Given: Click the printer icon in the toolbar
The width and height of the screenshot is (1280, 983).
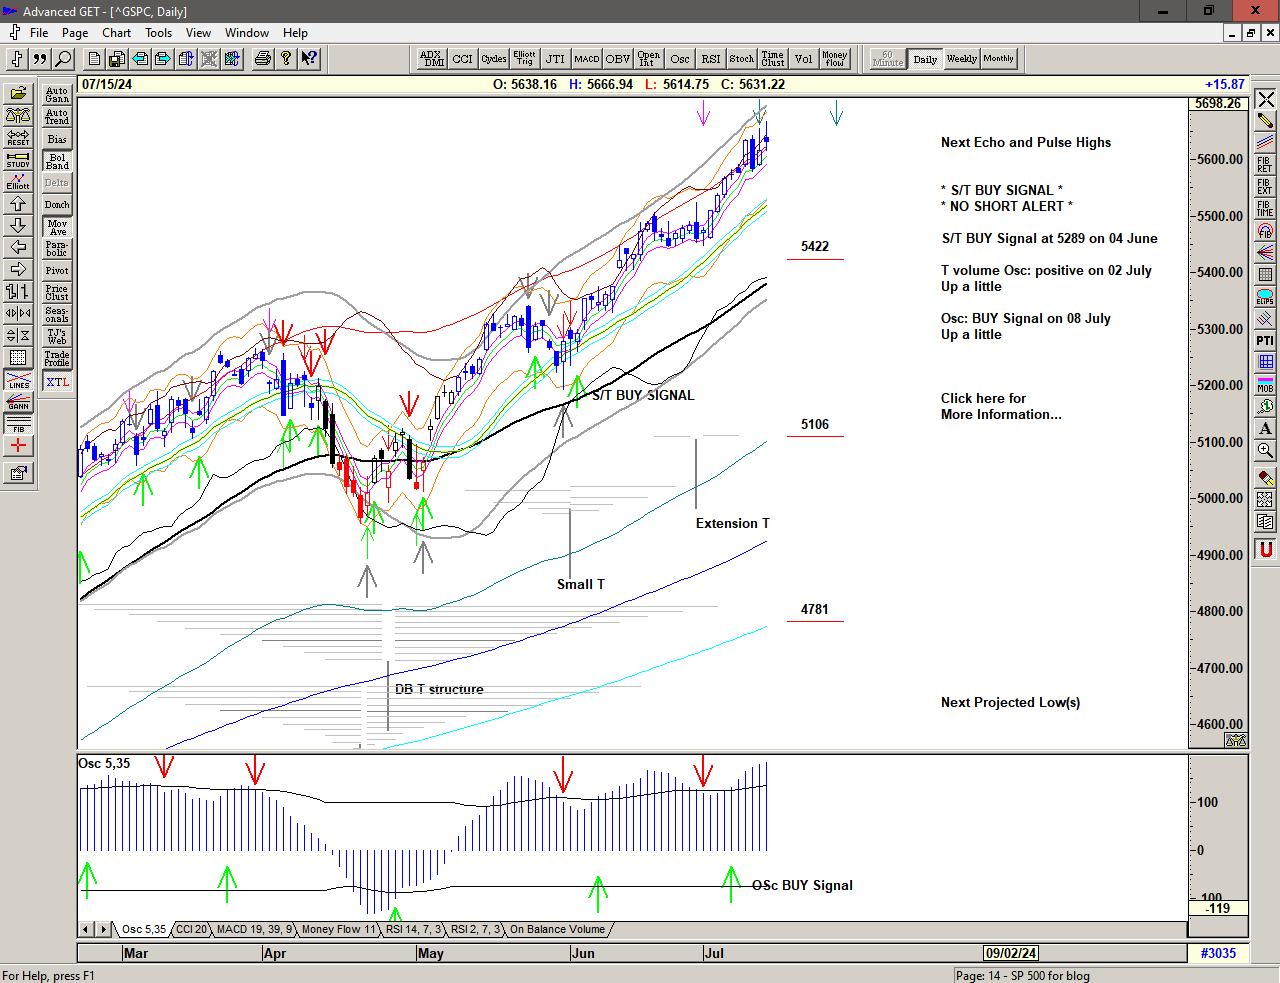Looking at the screenshot, I should coord(262,59).
